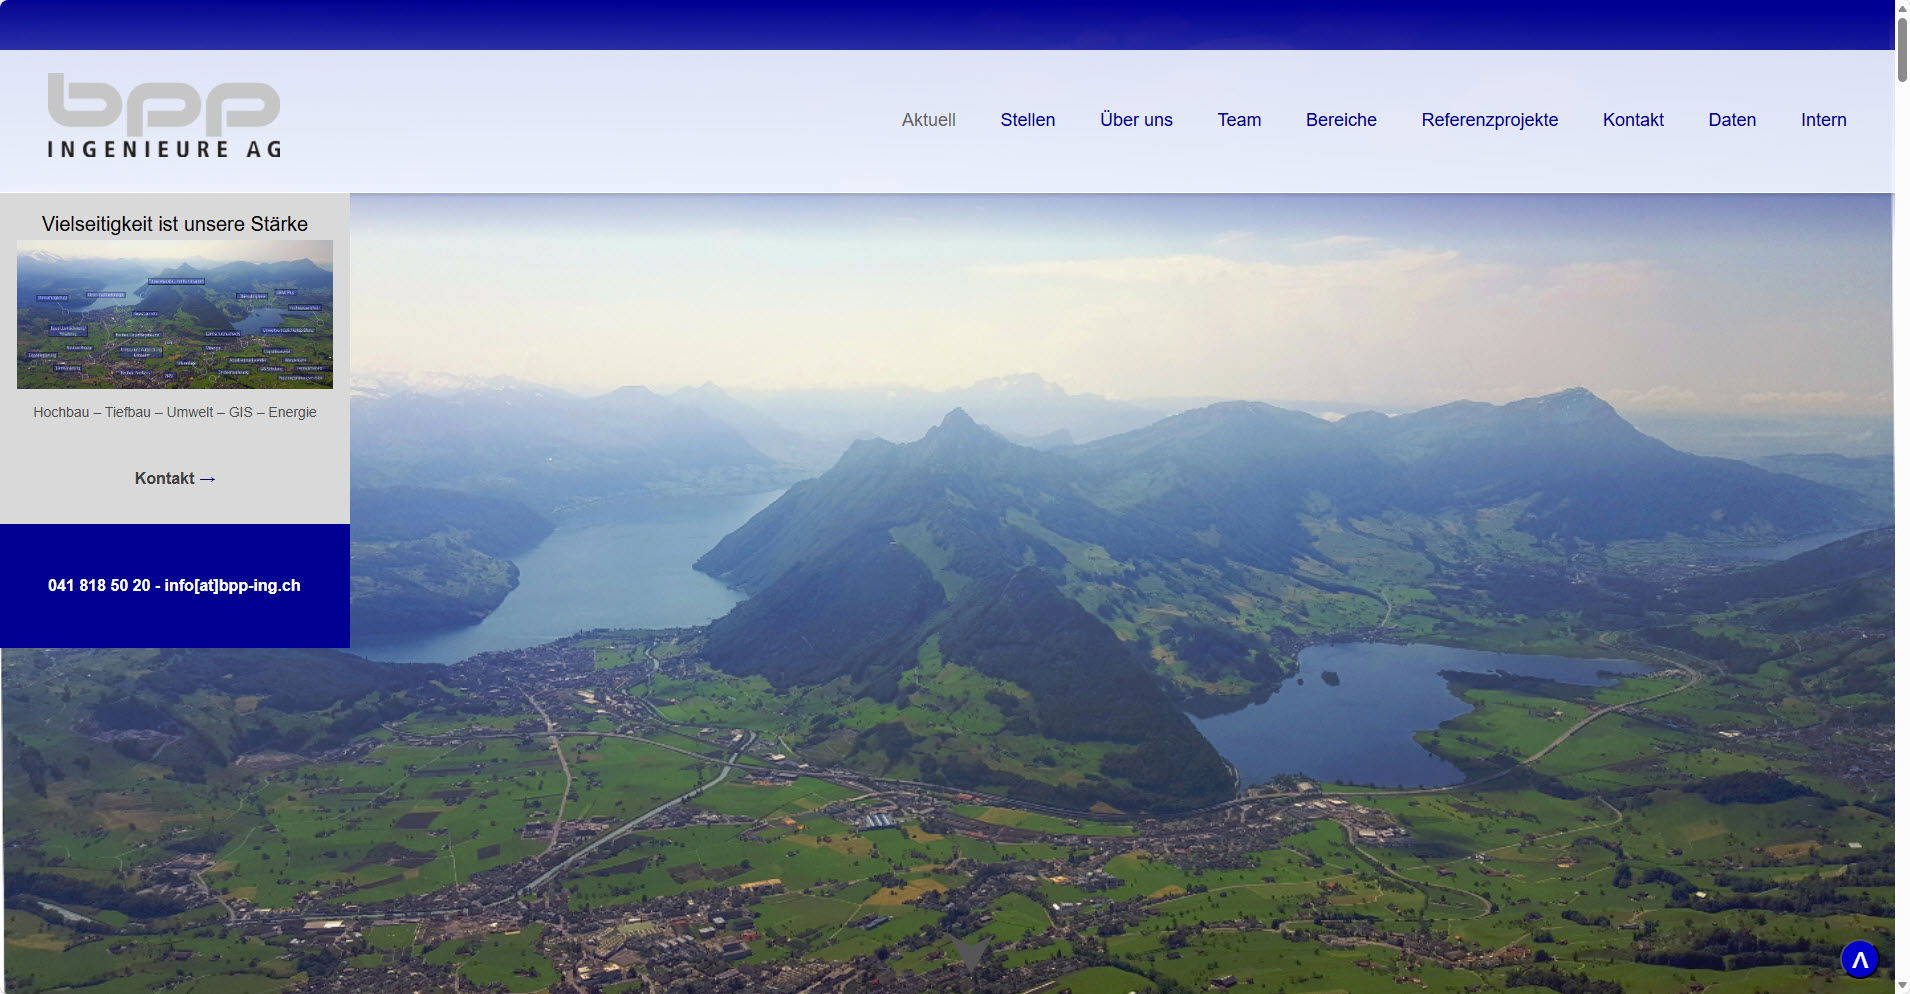Click the gray down chevron on hero image
This screenshot has height=994, width=1910.
click(x=970, y=952)
